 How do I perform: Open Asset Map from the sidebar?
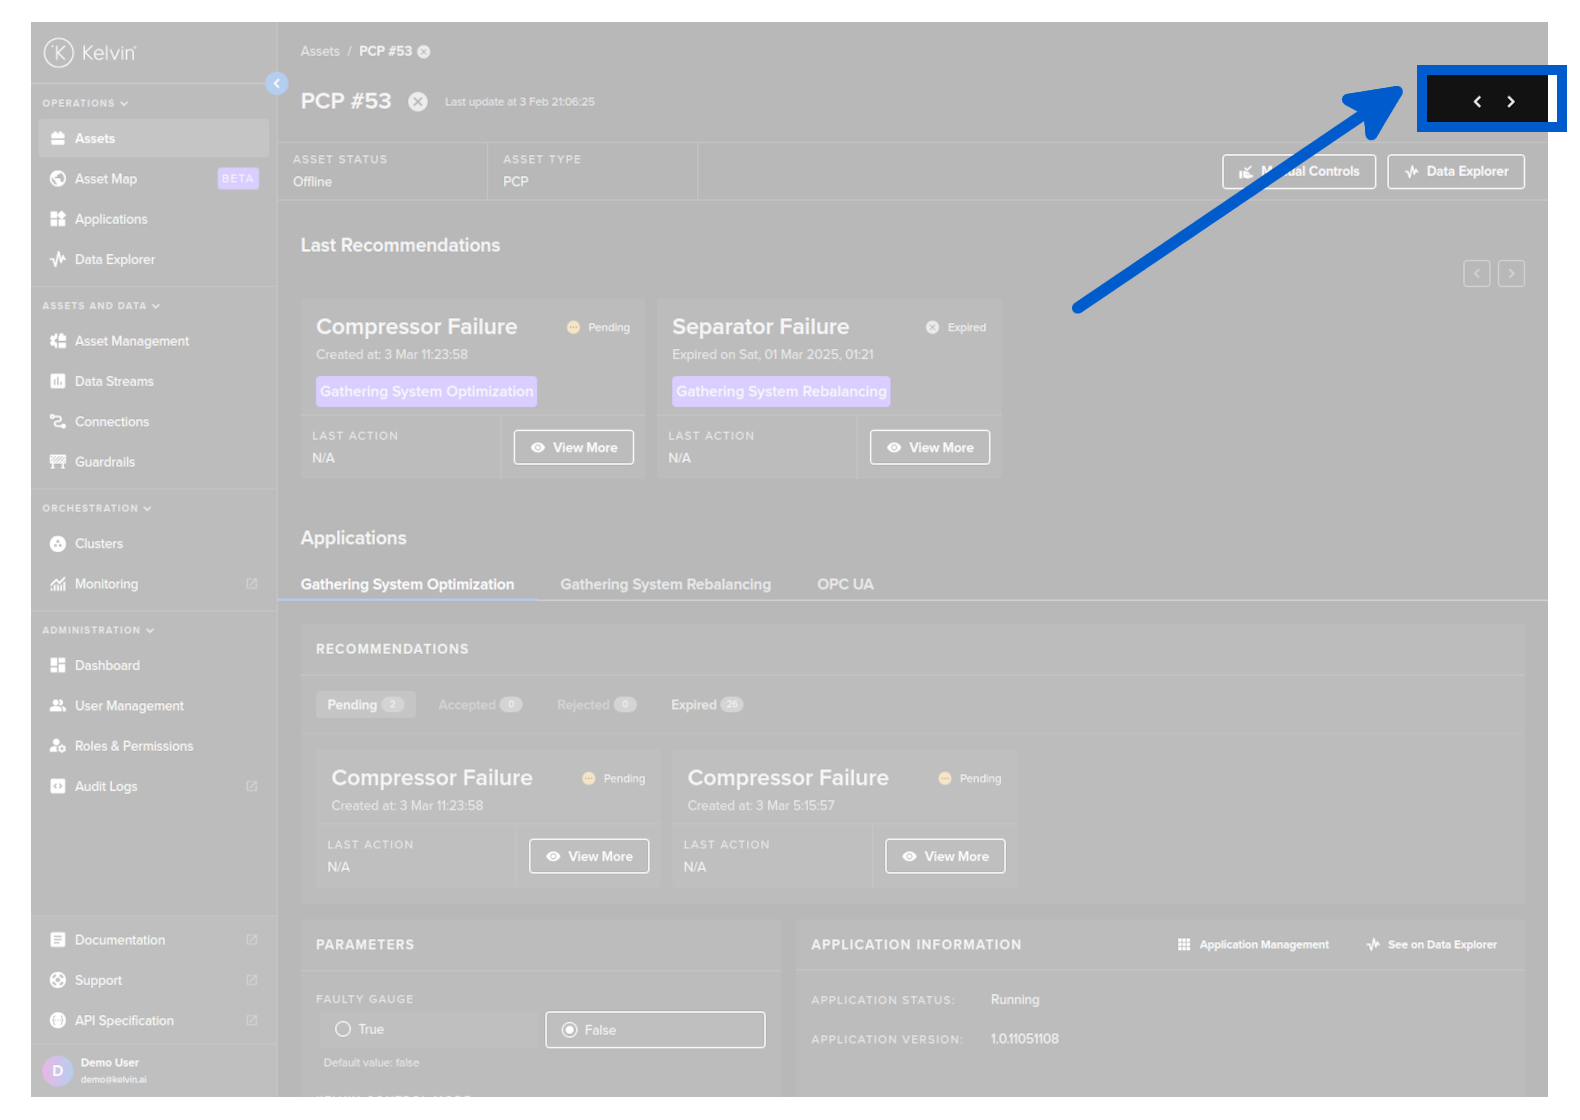106,179
